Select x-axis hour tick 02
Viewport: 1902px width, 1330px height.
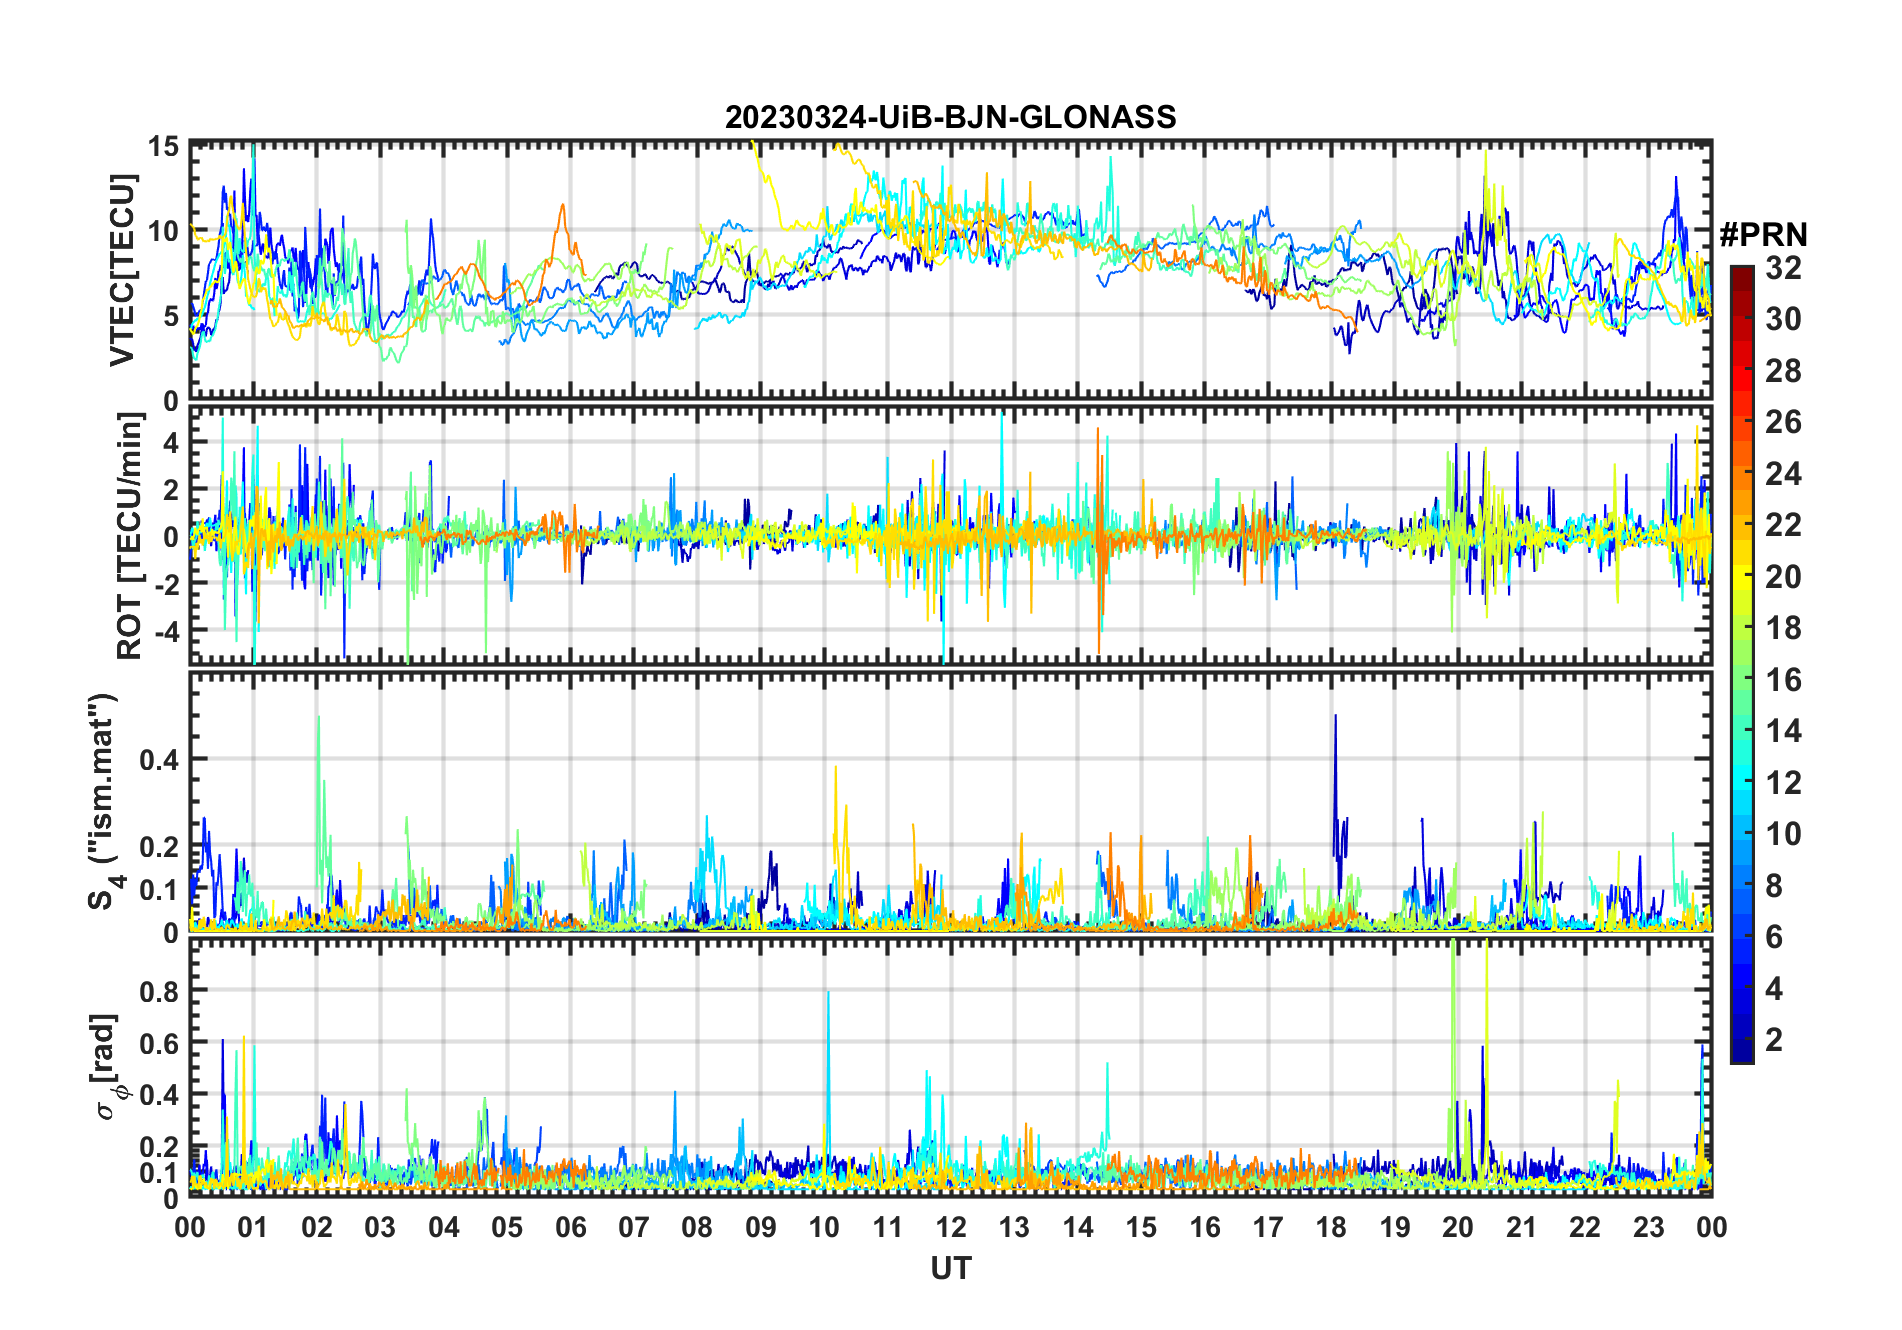(317, 1227)
